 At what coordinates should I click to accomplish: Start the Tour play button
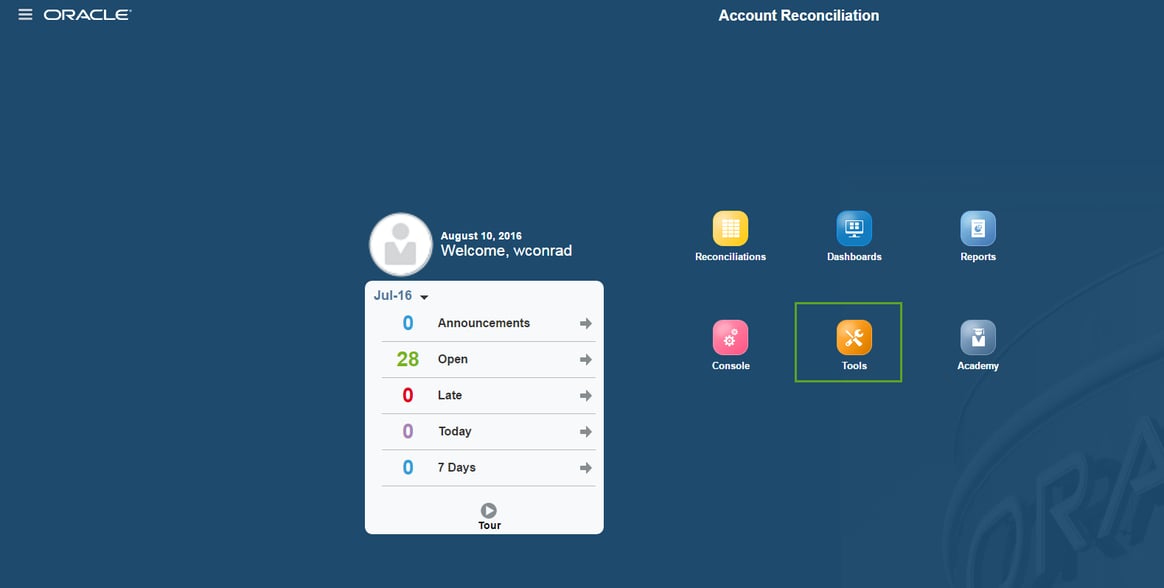[x=488, y=510]
